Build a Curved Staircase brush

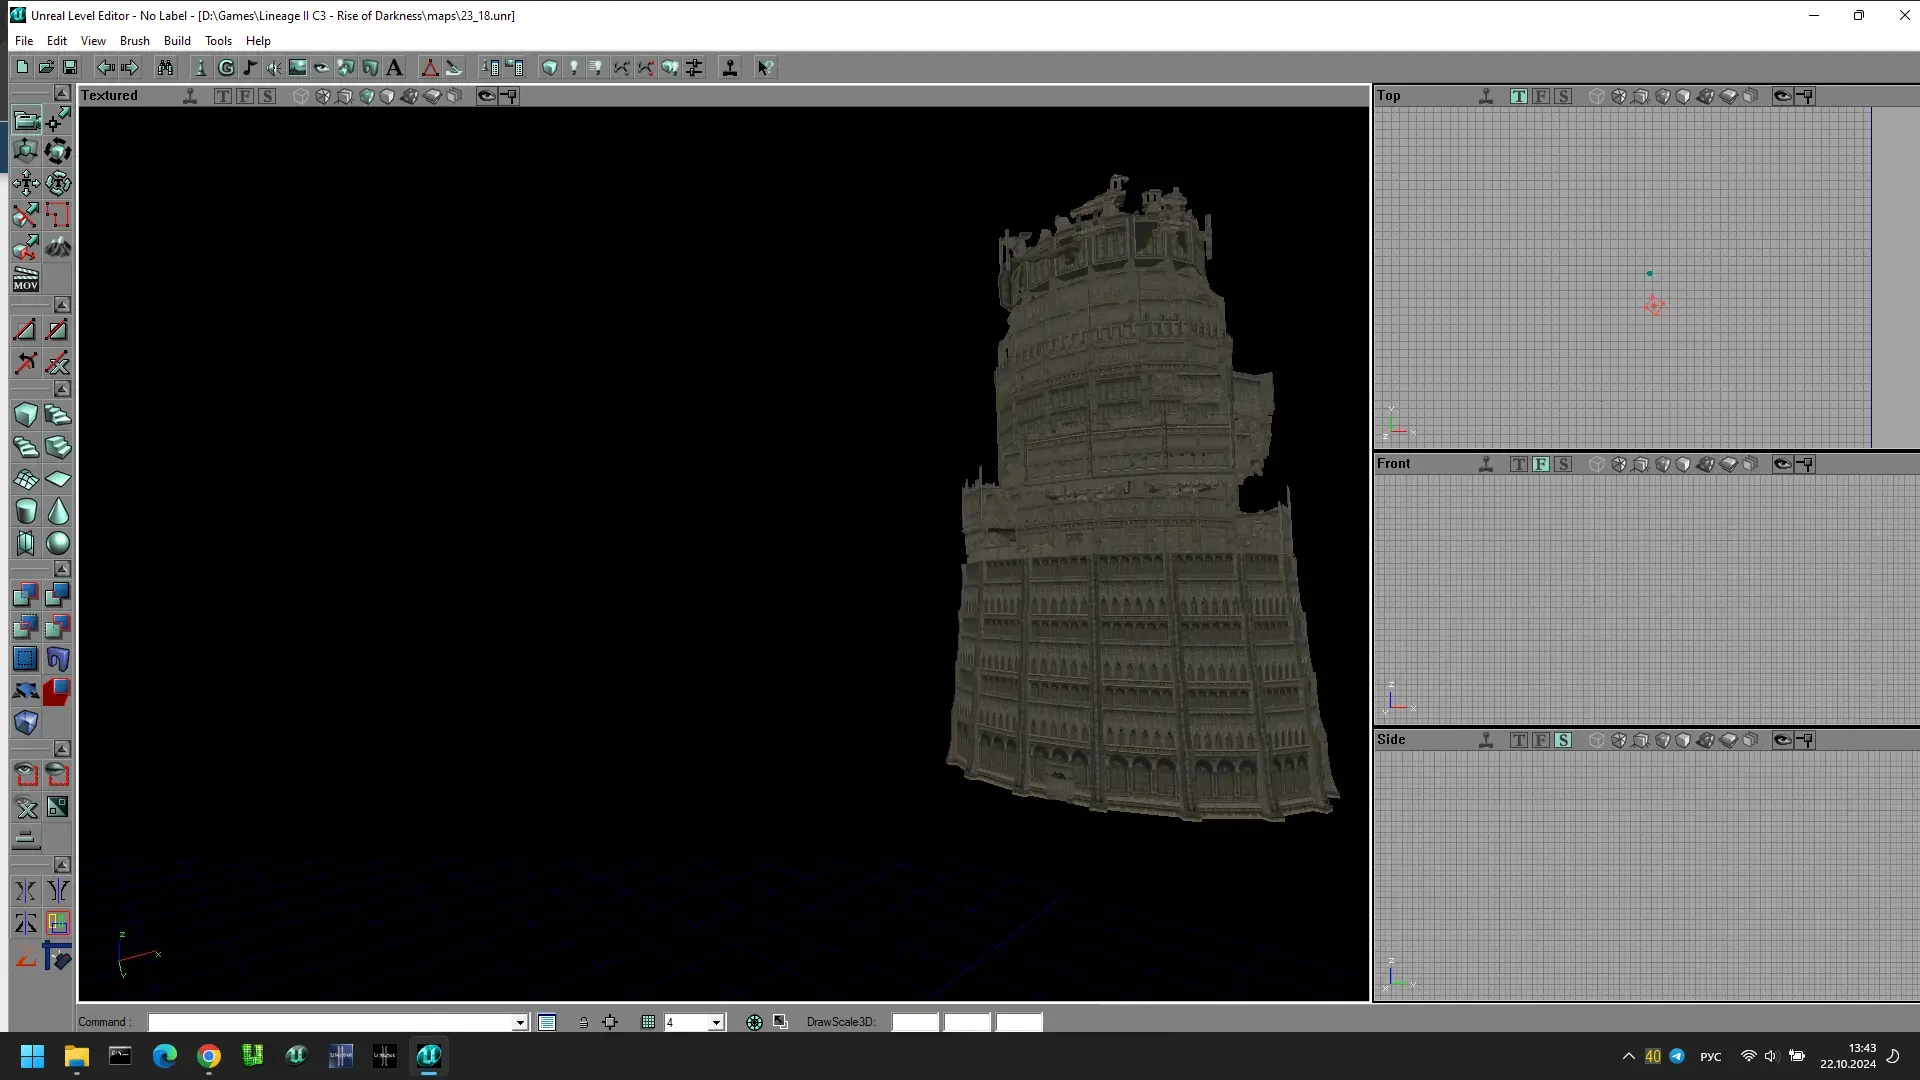pos(58,415)
